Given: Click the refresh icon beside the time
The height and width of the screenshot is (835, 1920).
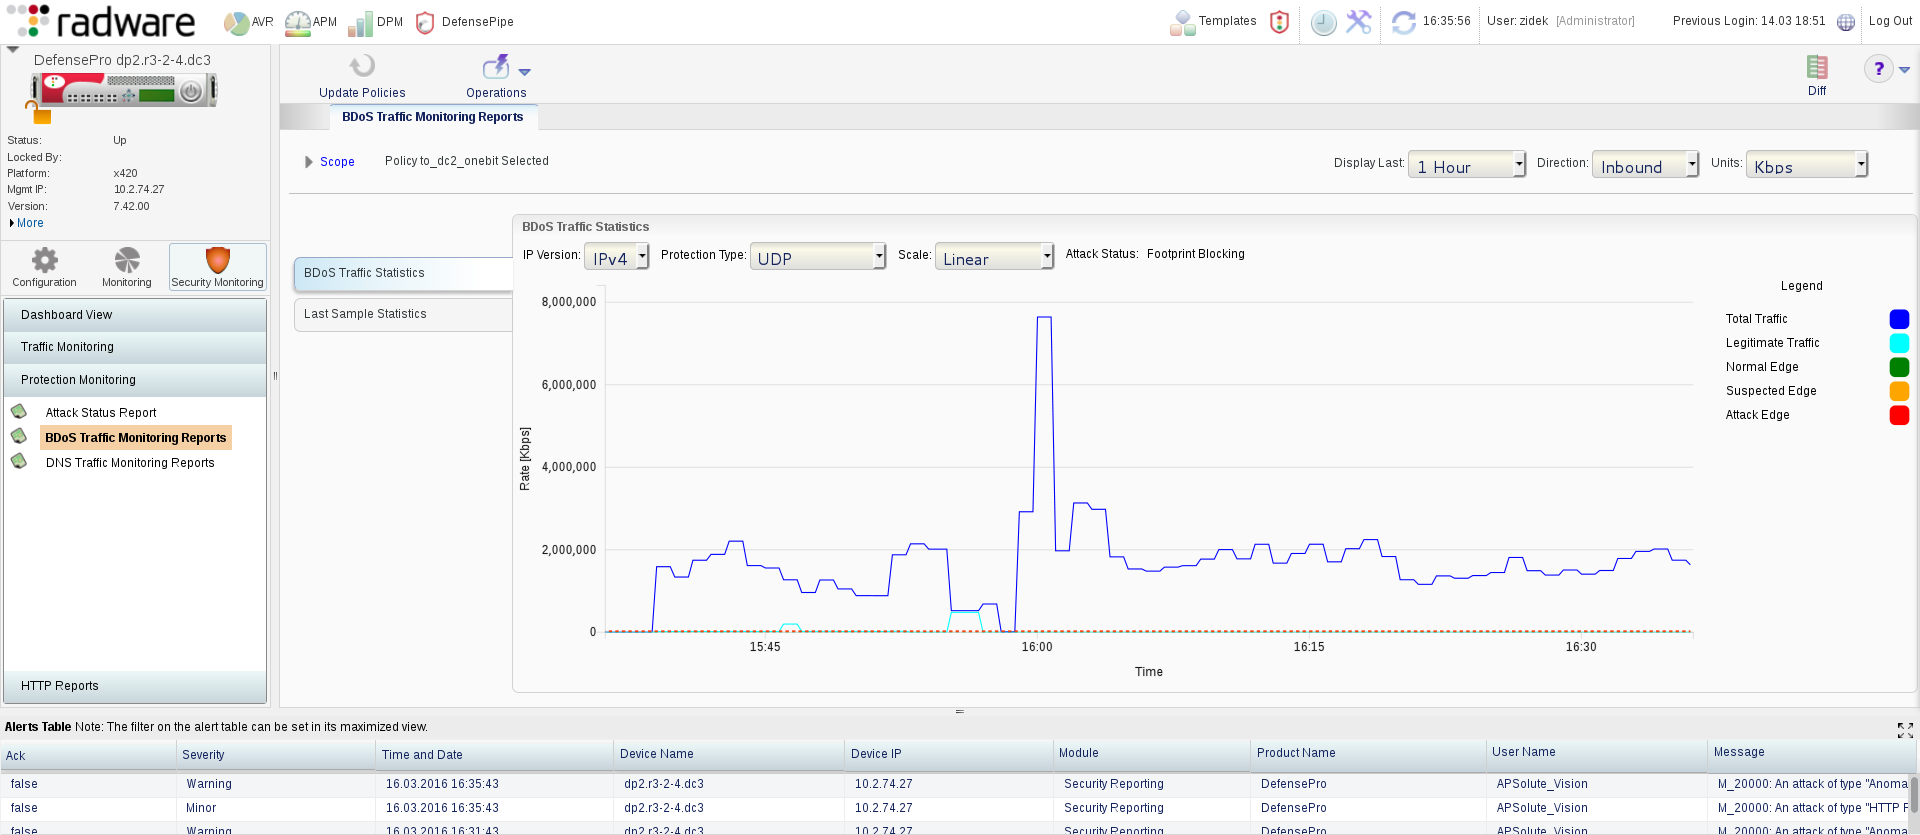Looking at the screenshot, I should pyautogui.click(x=1404, y=22).
